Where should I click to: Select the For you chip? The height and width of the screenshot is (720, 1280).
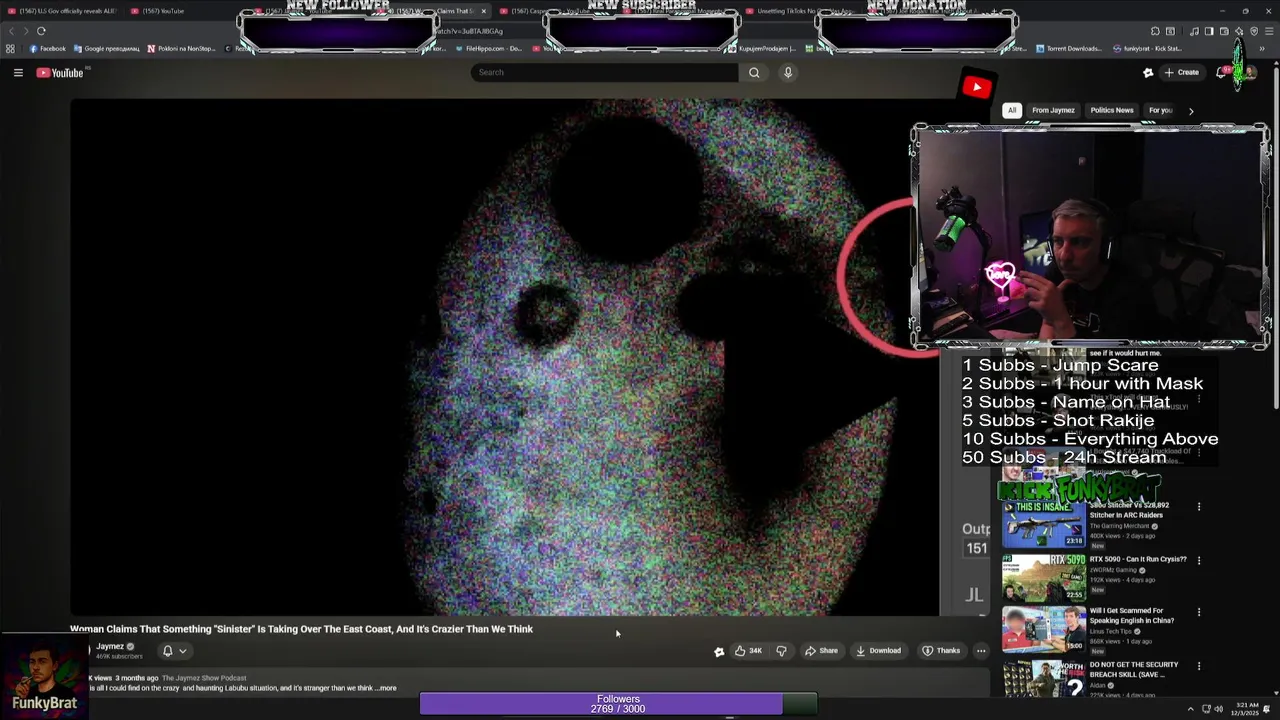click(x=1160, y=110)
